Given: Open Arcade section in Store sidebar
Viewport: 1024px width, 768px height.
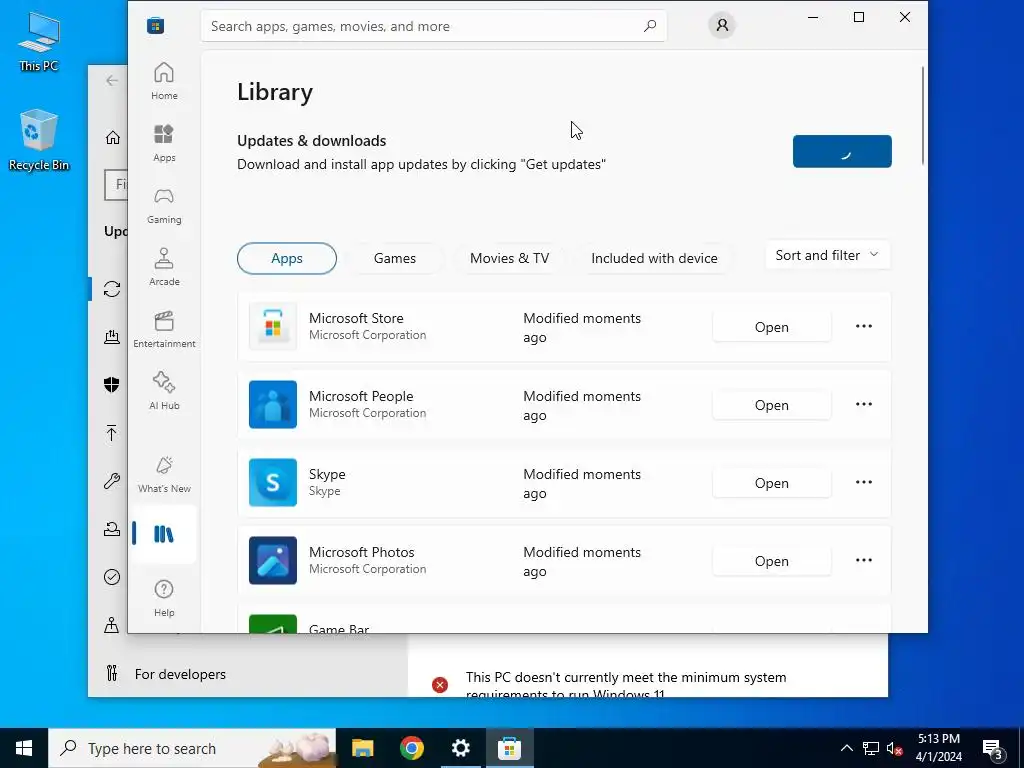Looking at the screenshot, I should point(164,267).
